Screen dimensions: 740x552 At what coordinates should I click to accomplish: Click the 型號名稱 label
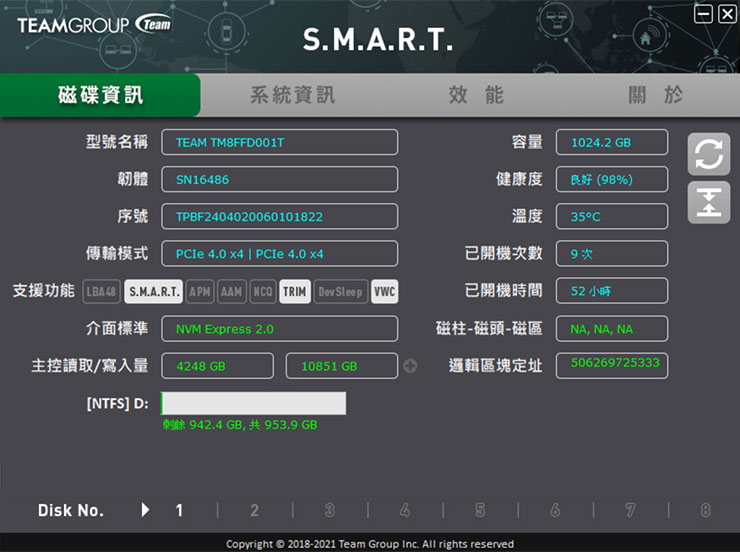click(117, 142)
